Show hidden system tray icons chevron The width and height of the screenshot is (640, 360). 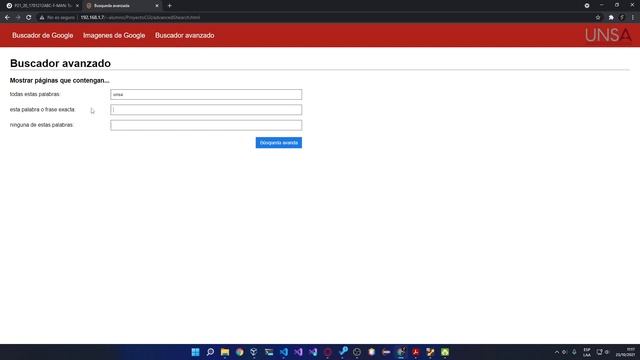[556, 352]
